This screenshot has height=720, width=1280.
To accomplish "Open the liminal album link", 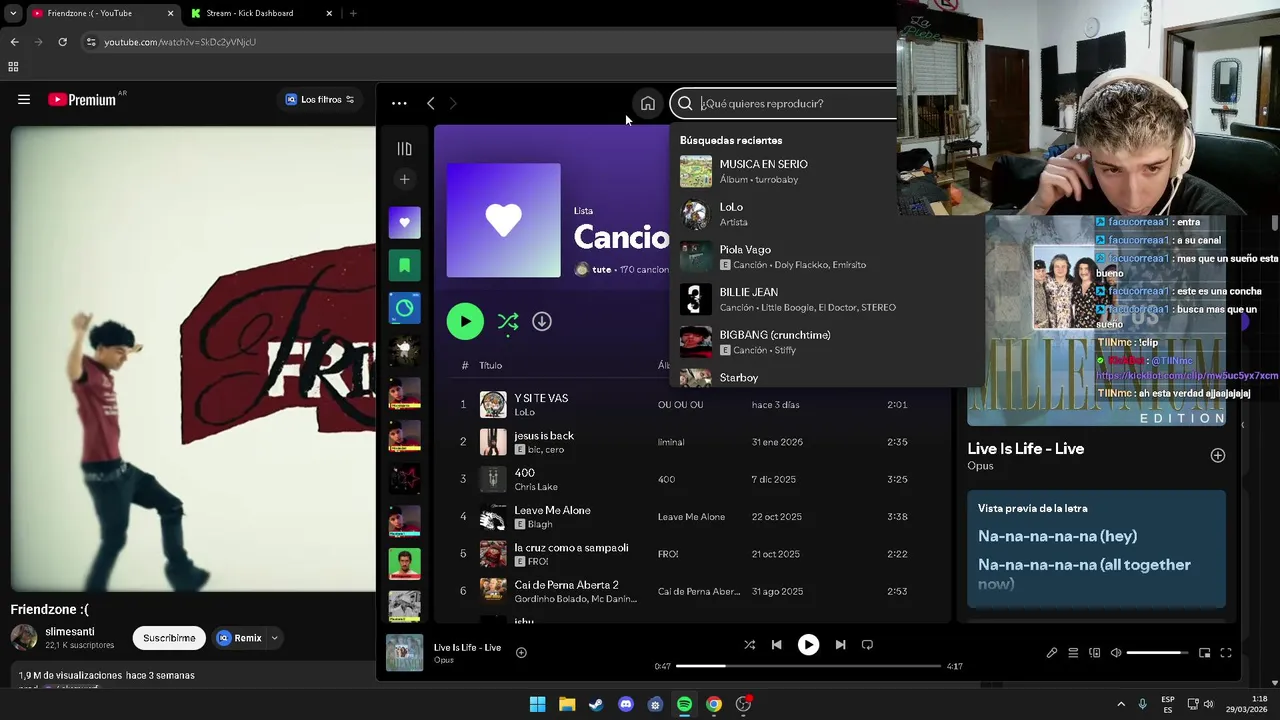I will tap(671, 442).
